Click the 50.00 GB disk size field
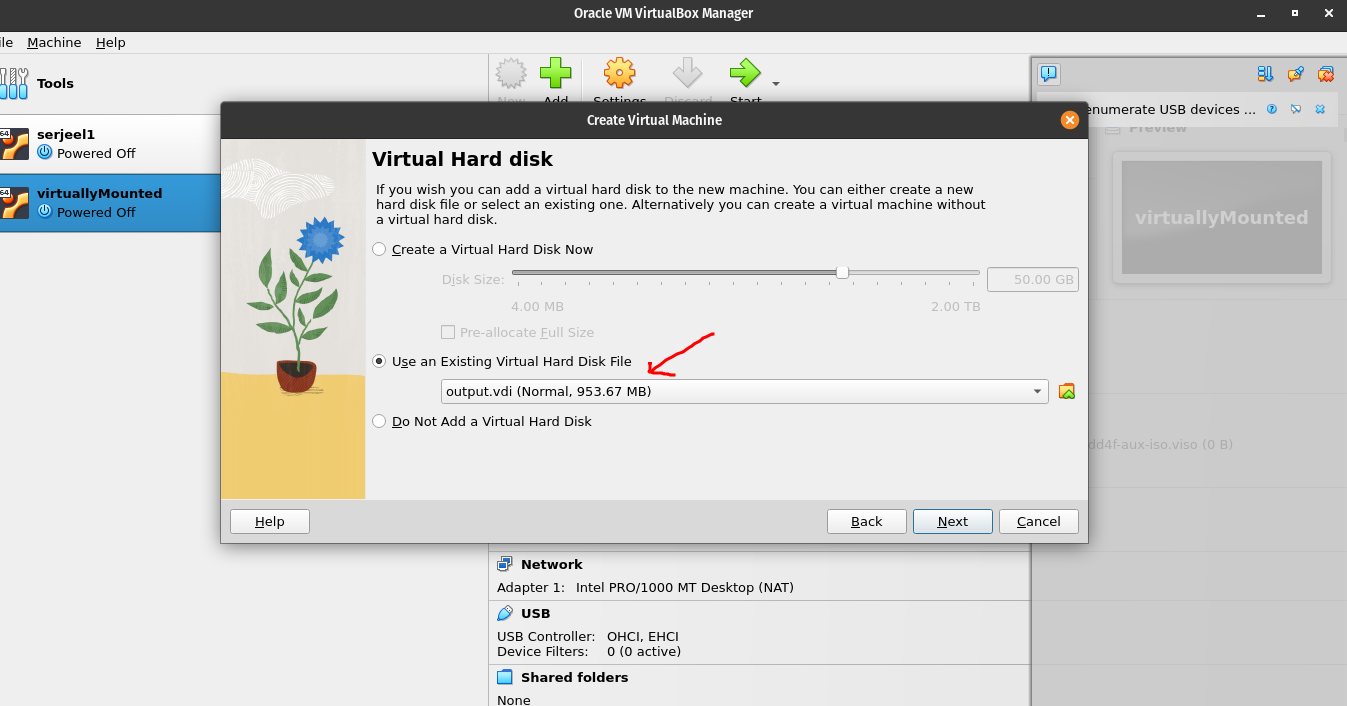The height and width of the screenshot is (706, 1347). 1033,279
